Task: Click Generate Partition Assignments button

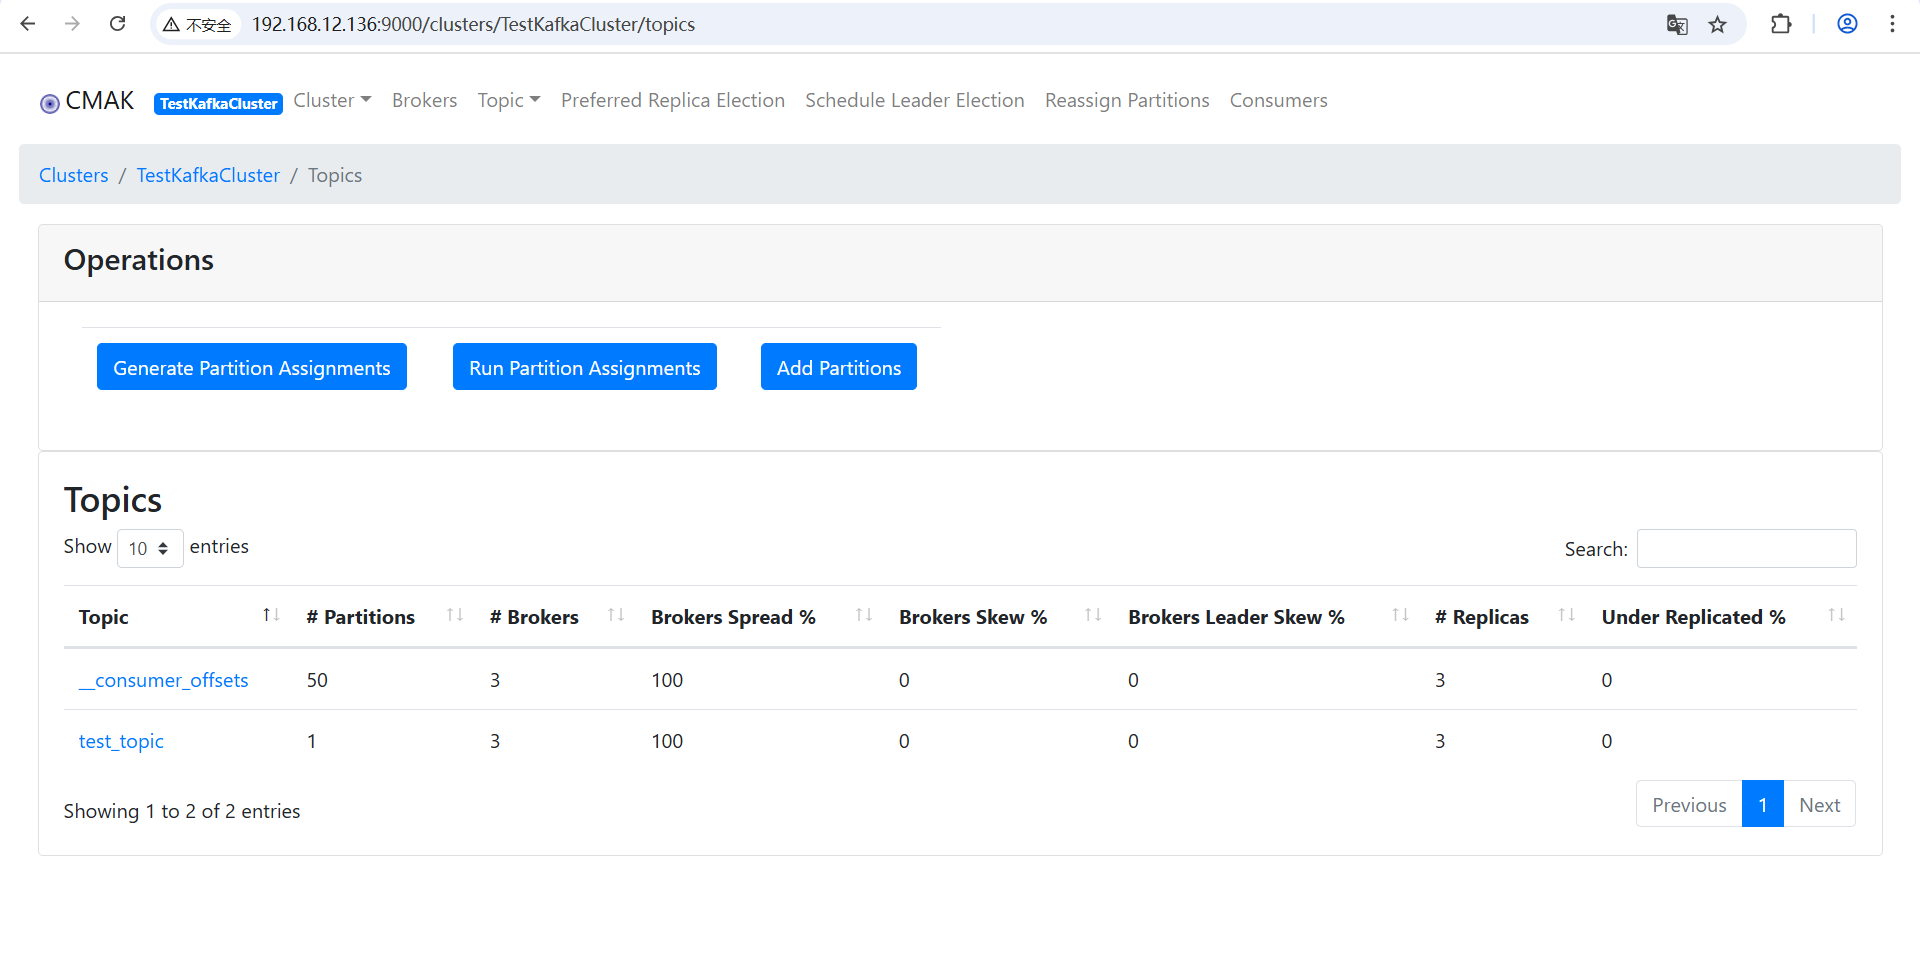Action: [252, 367]
